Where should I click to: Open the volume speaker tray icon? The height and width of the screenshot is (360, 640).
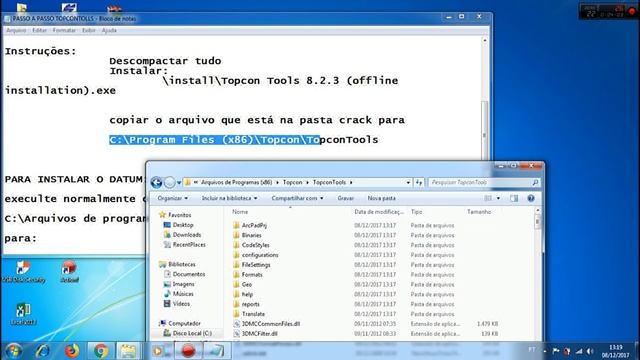pyautogui.click(x=590, y=351)
